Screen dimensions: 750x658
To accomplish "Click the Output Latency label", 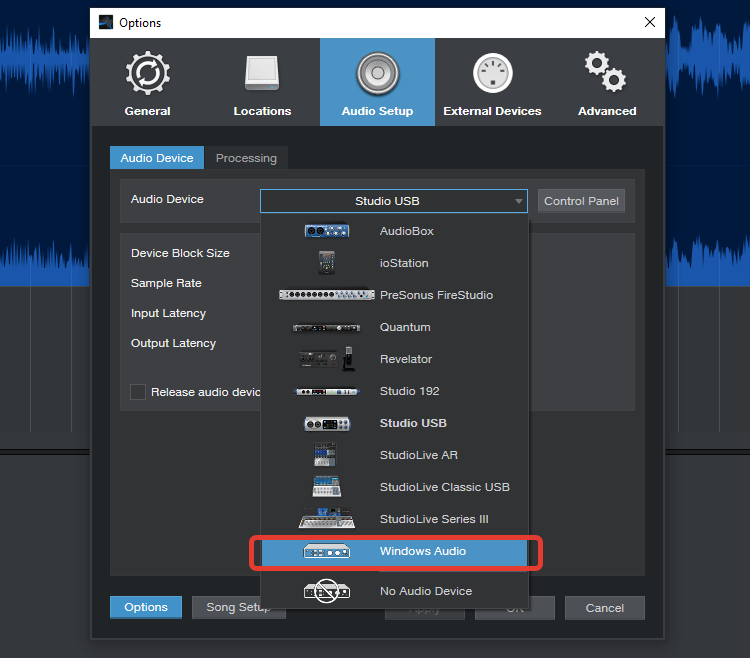I will pos(173,343).
